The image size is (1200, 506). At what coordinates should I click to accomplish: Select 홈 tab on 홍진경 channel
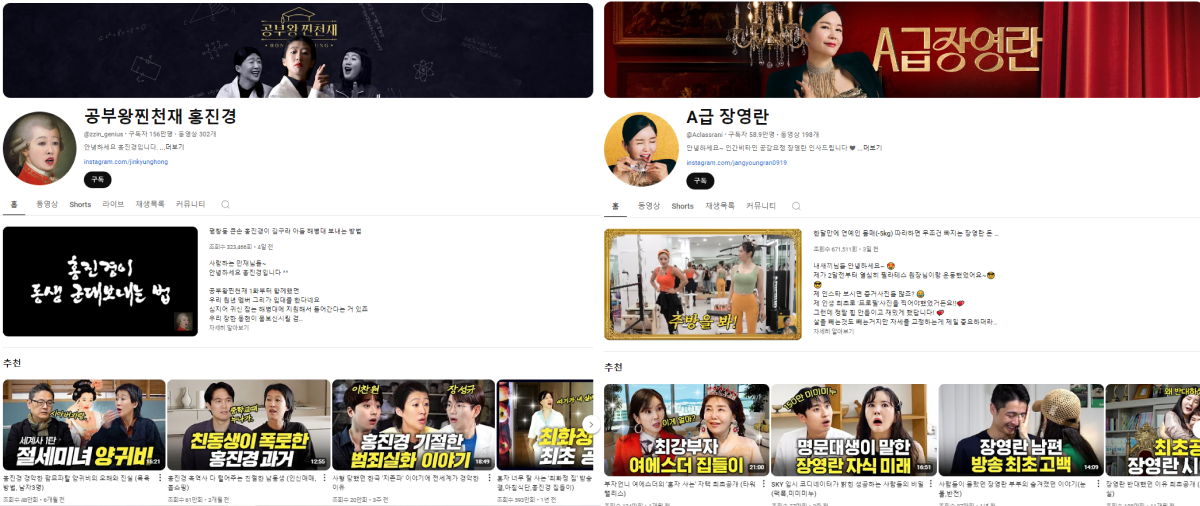click(14, 204)
